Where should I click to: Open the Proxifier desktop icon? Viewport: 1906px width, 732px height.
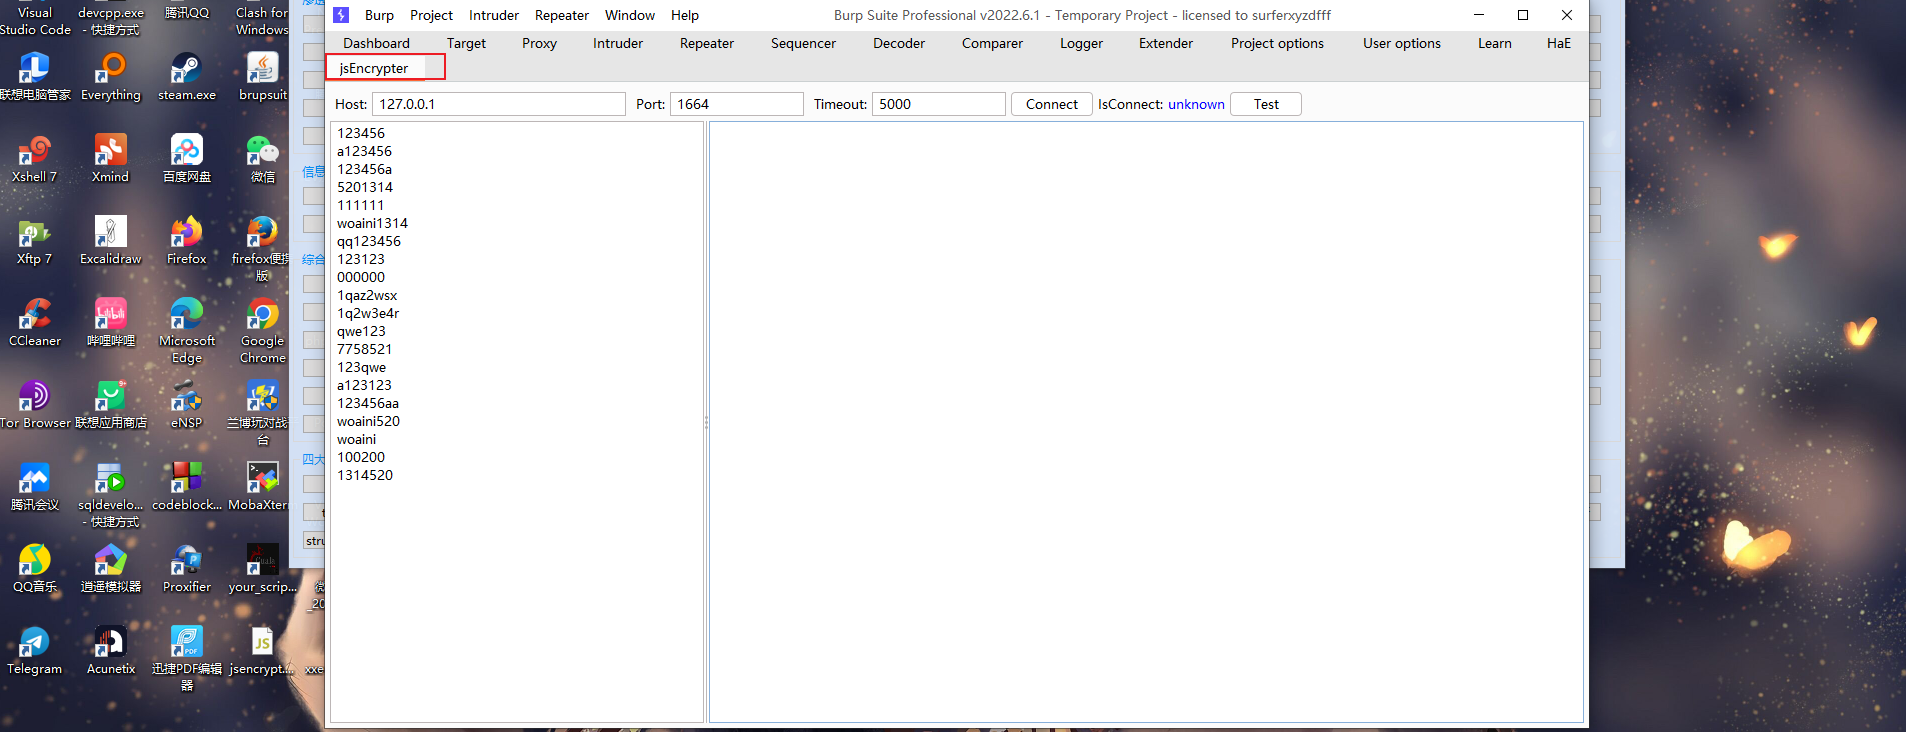click(187, 569)
